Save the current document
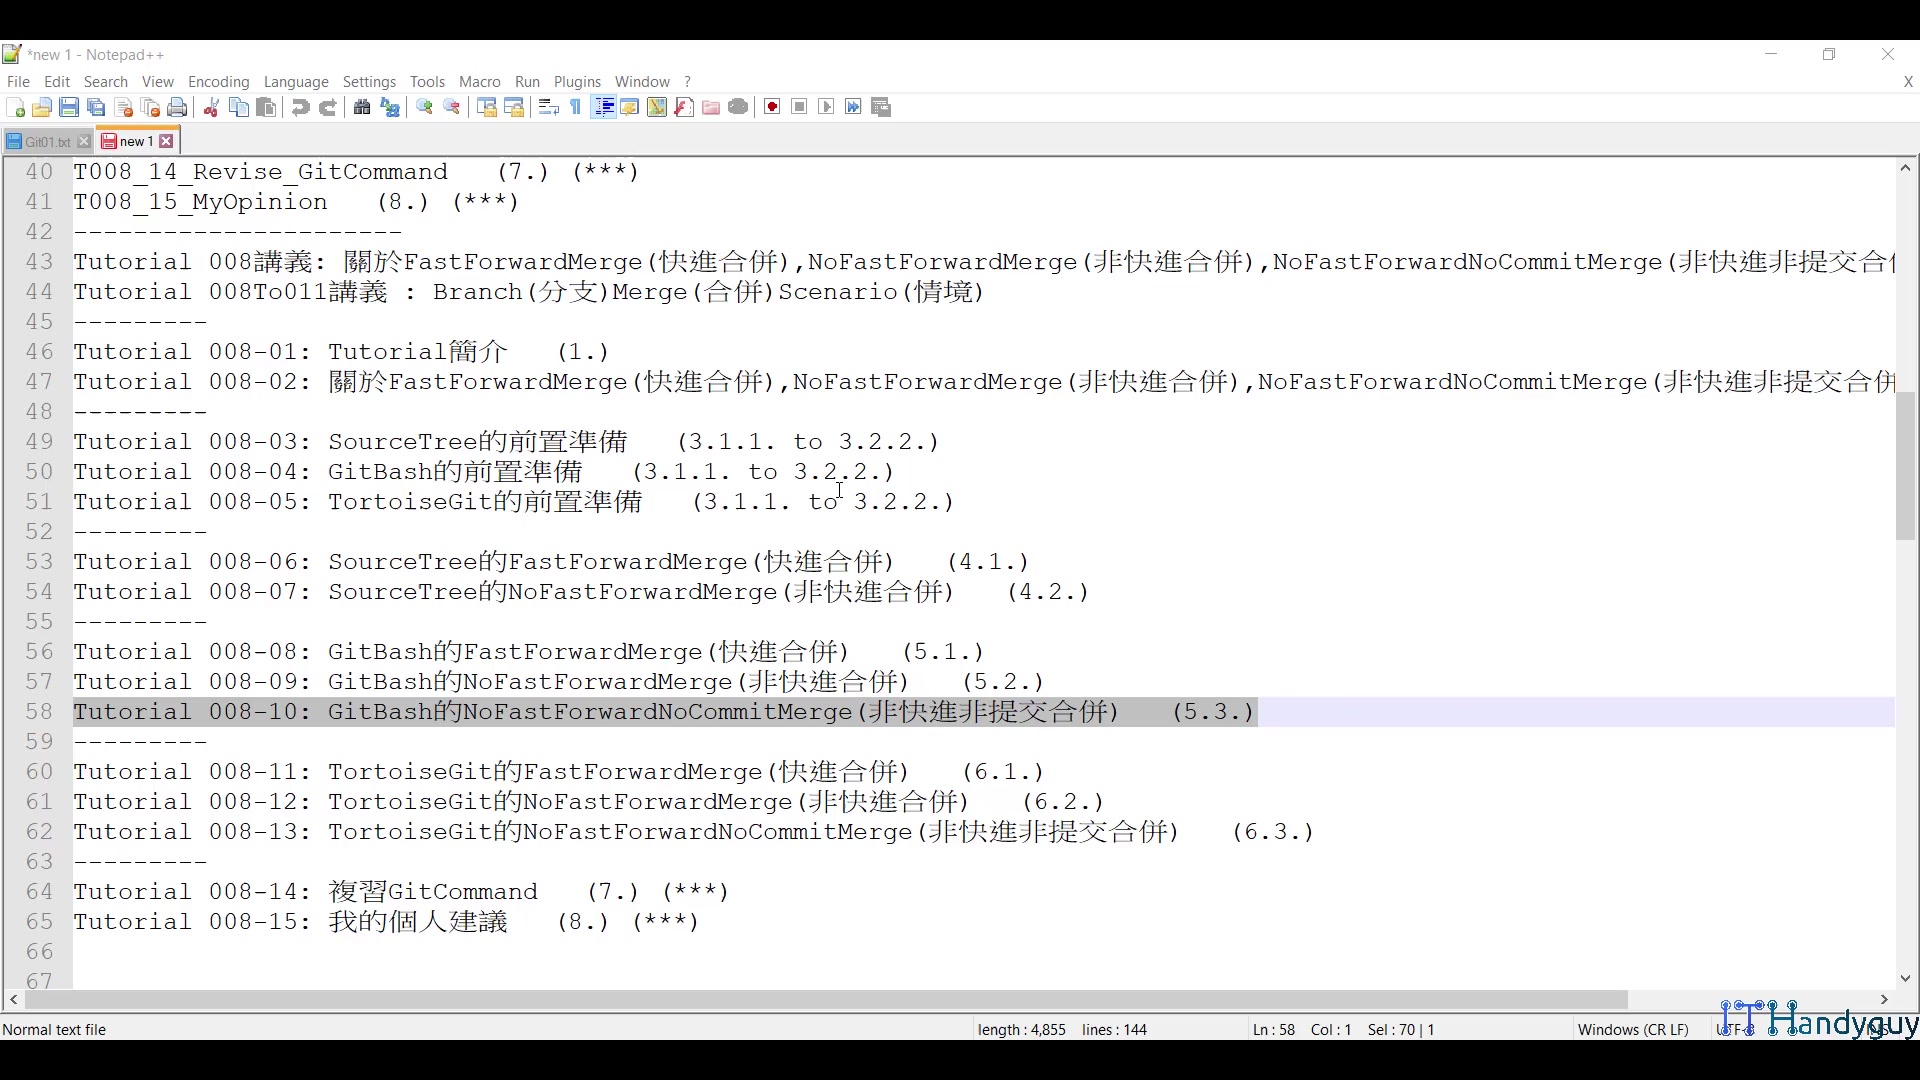This screenshot has height=1080, width=1920. 69,107
